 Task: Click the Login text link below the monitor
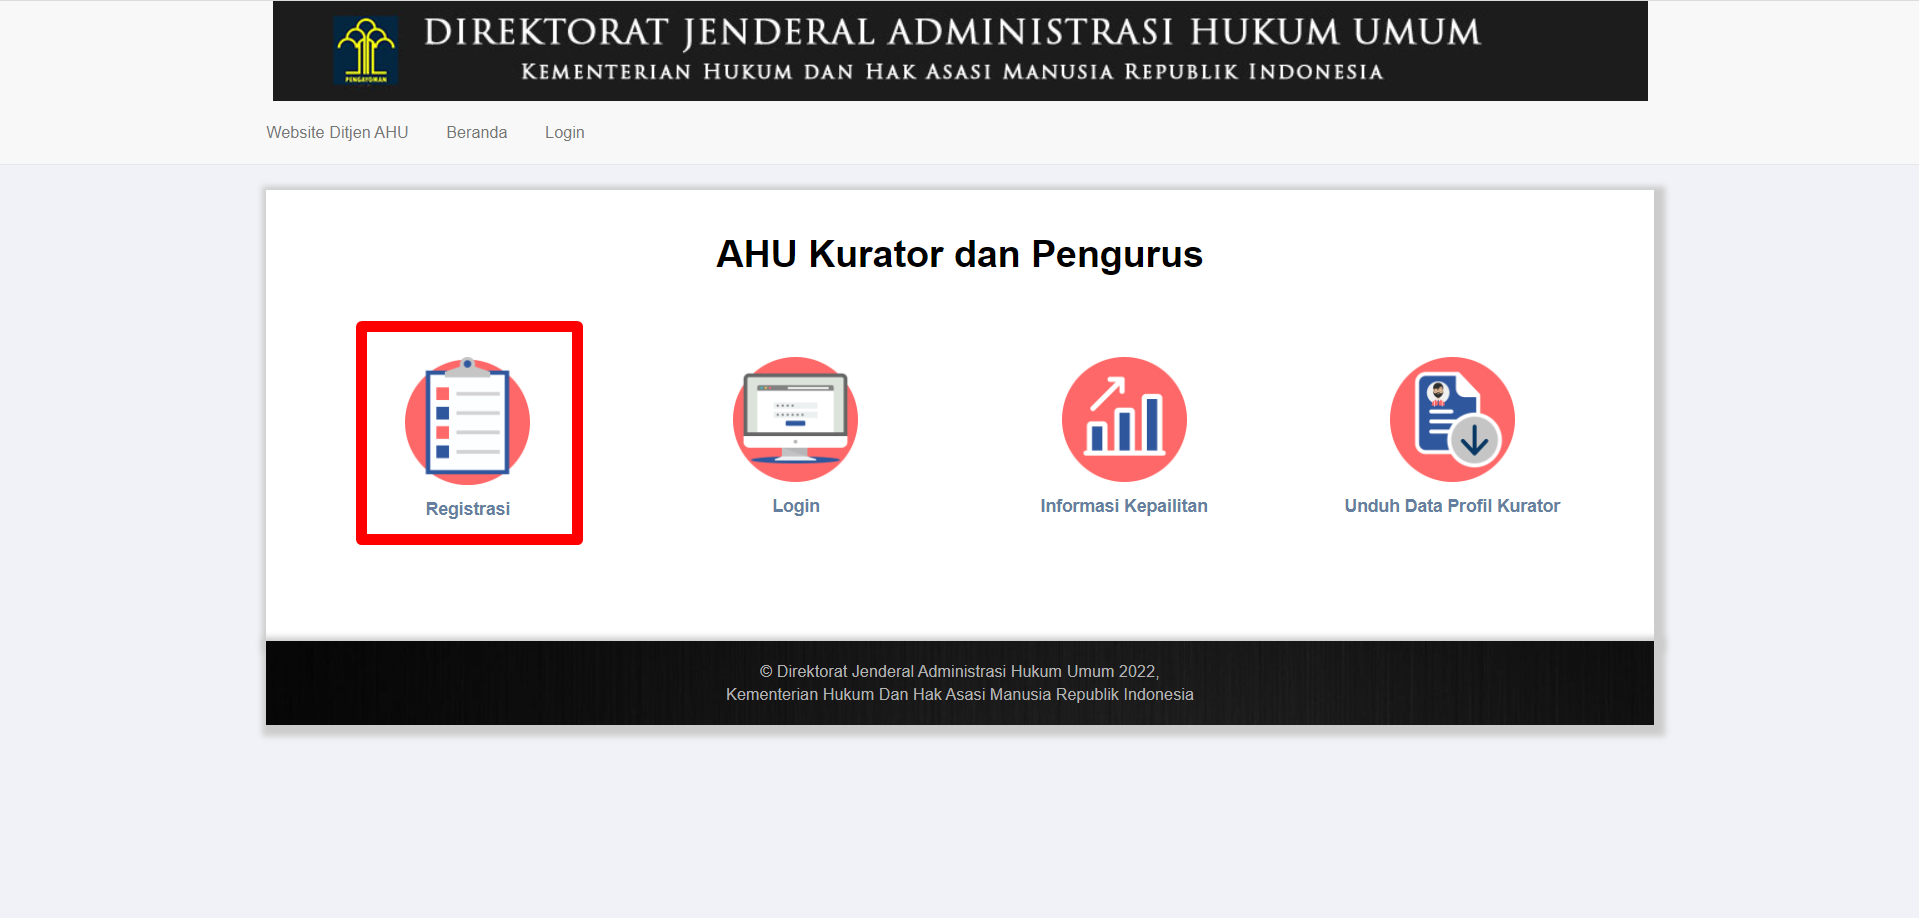pyautogui.click(x=795, y=506)
